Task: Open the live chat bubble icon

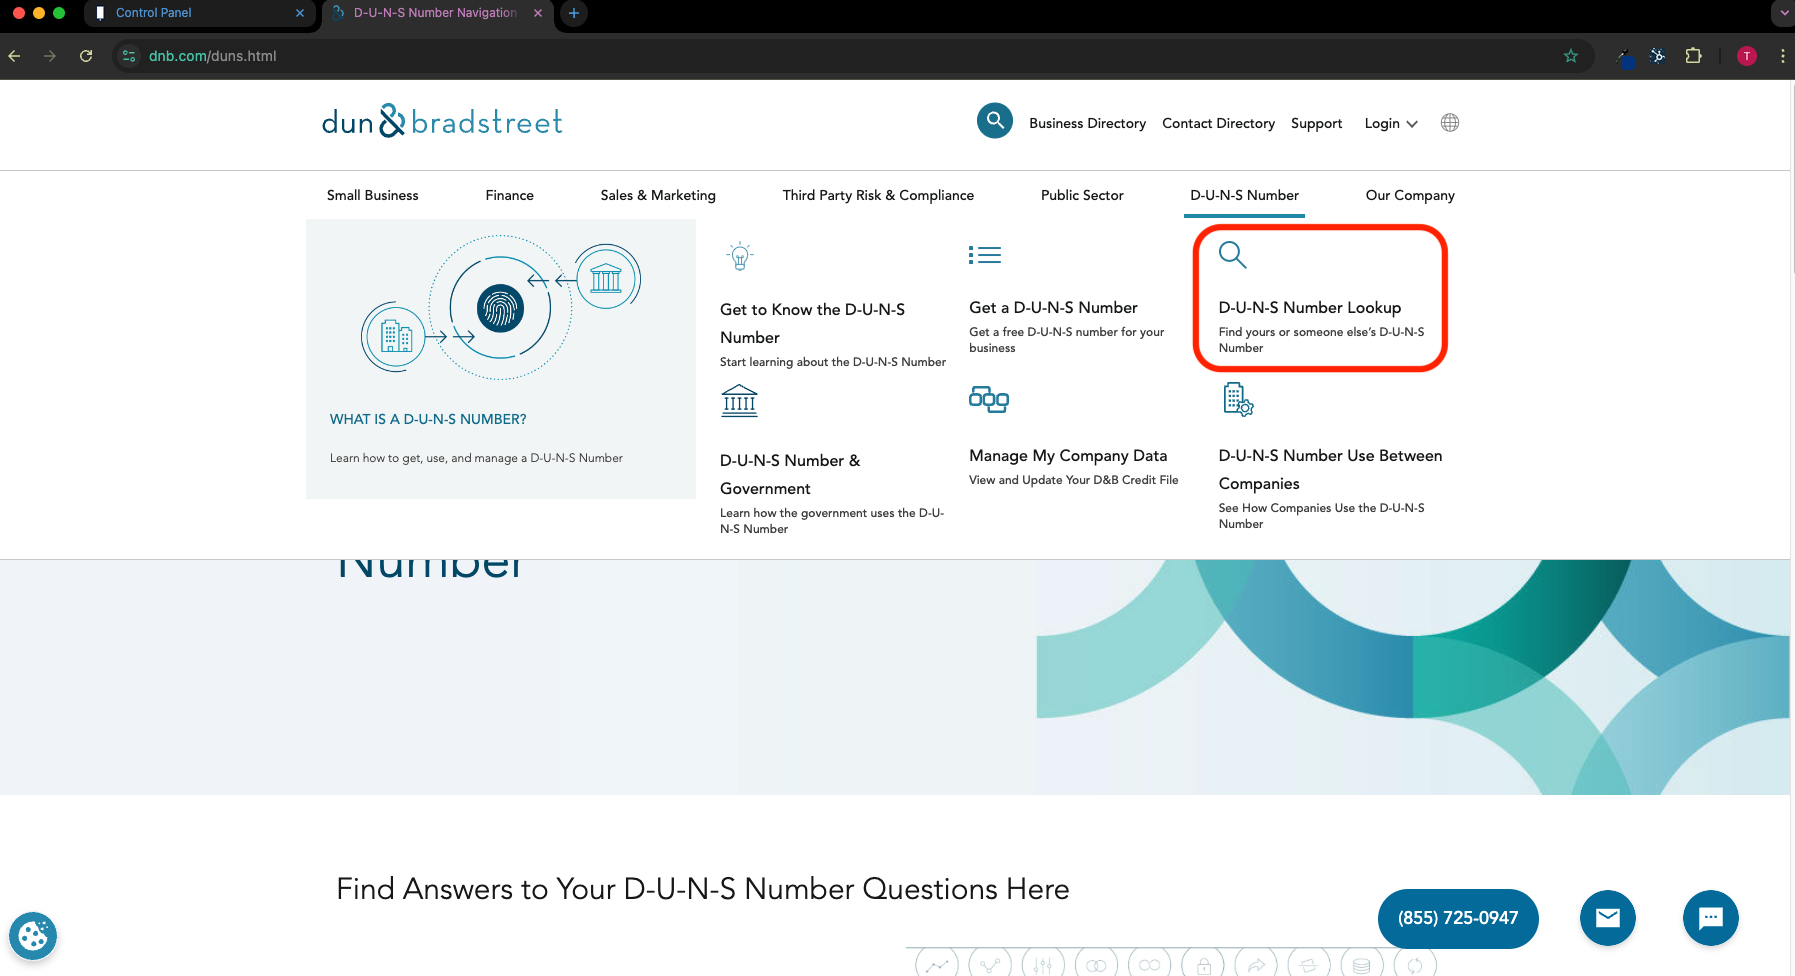Action: [x=1710, y=917]
